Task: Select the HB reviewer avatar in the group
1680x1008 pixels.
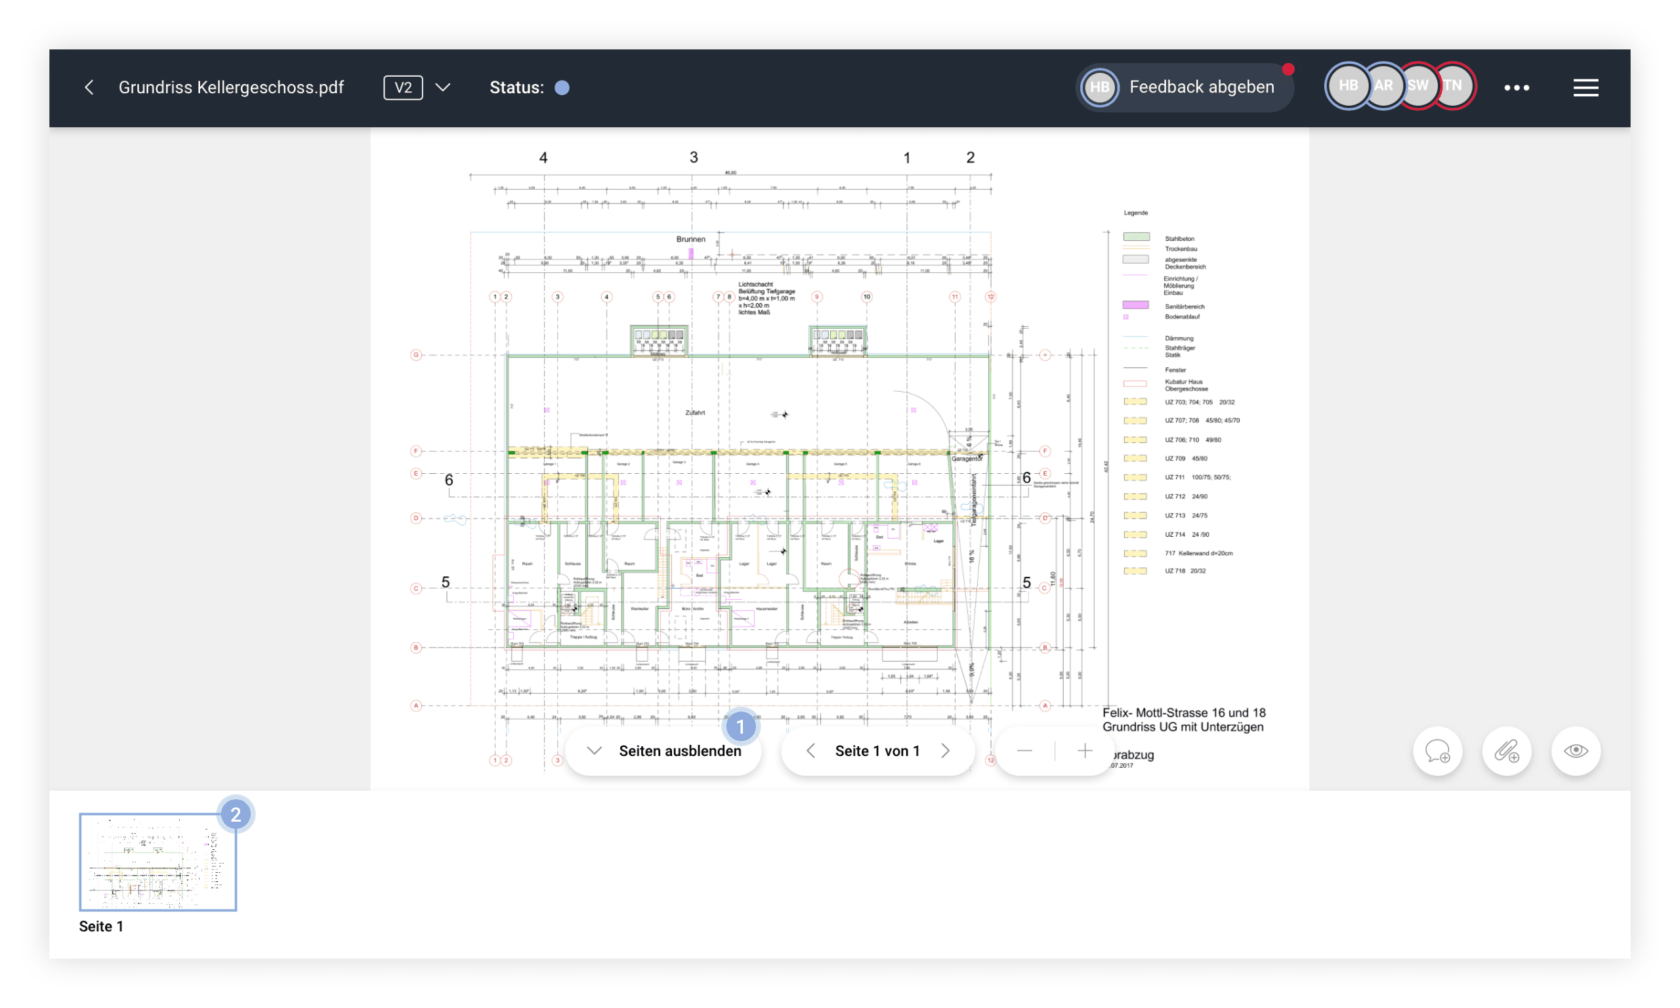Action: pyautogui.click(x=1348, y=87)
